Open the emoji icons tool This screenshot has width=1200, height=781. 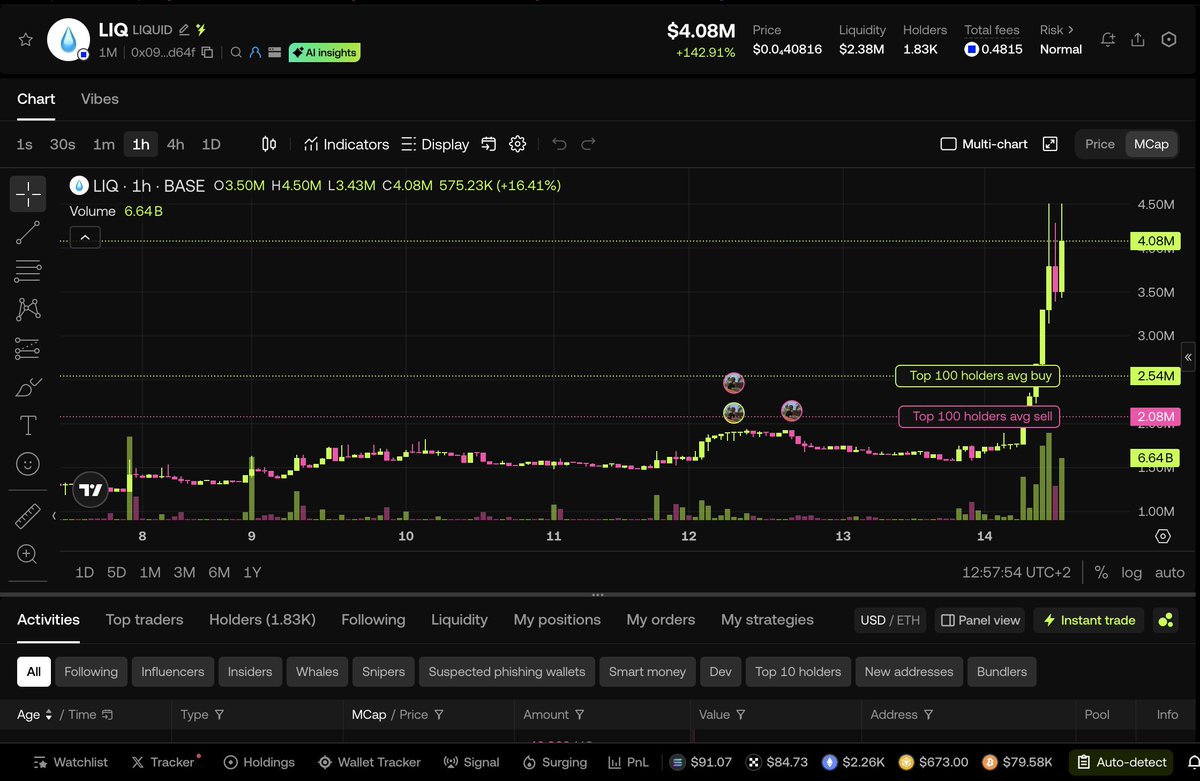coord(28,464)
